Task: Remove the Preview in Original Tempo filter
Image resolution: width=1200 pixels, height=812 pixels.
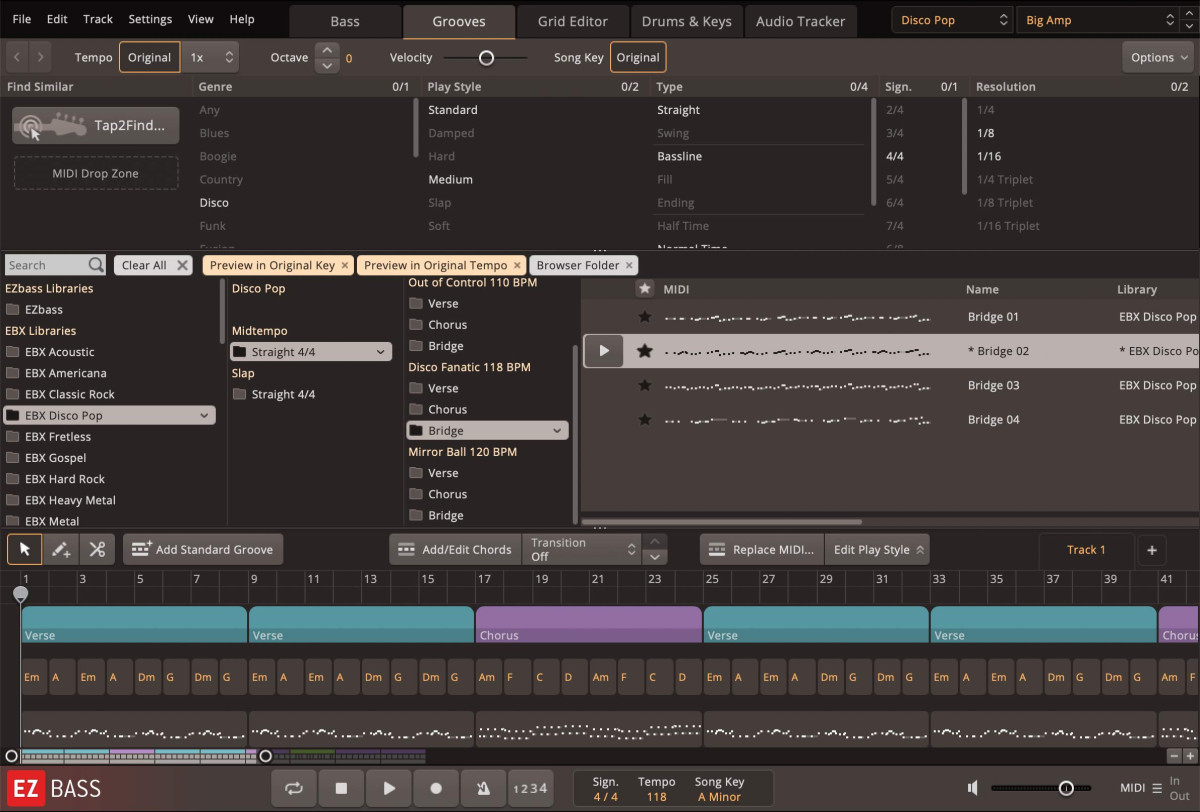Action: 517,265
